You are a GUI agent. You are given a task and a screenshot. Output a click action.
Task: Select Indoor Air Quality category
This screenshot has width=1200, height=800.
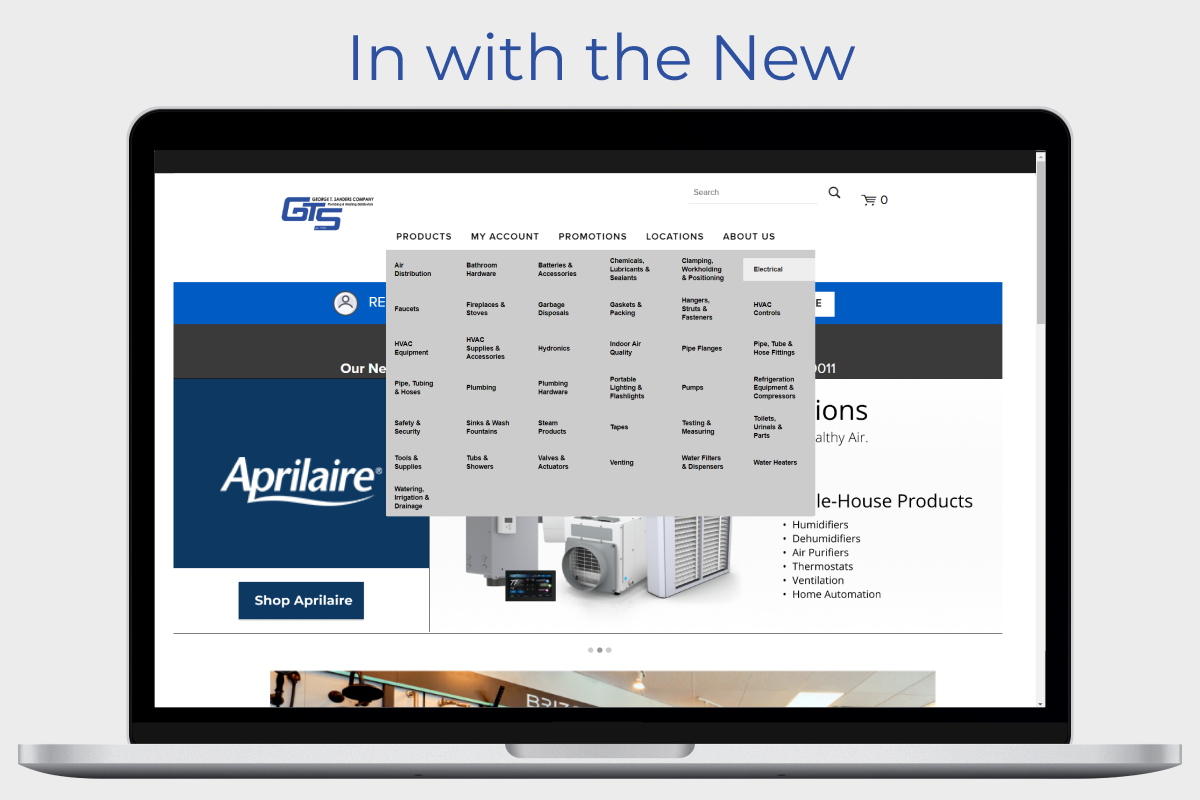click(626, 348)
